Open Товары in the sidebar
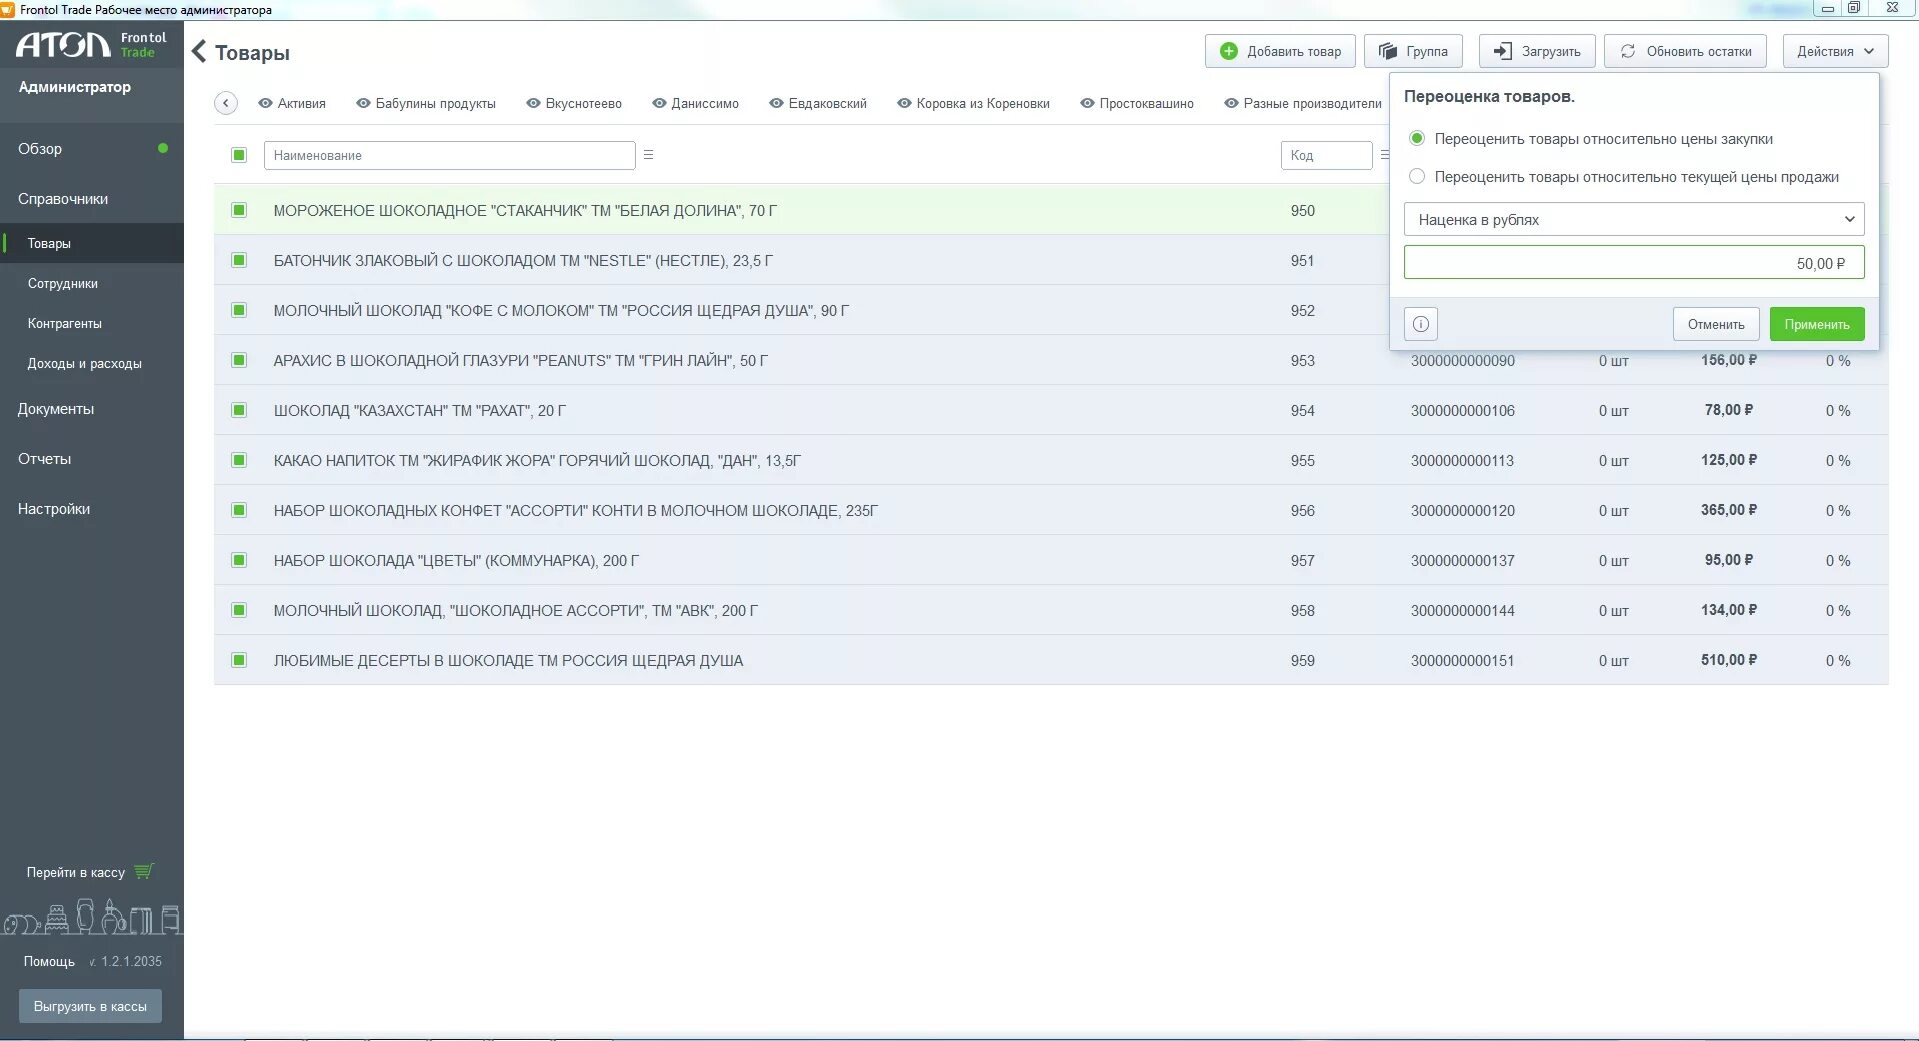This screenshot has width=1919, height=1041. click(x=92, y=243)
